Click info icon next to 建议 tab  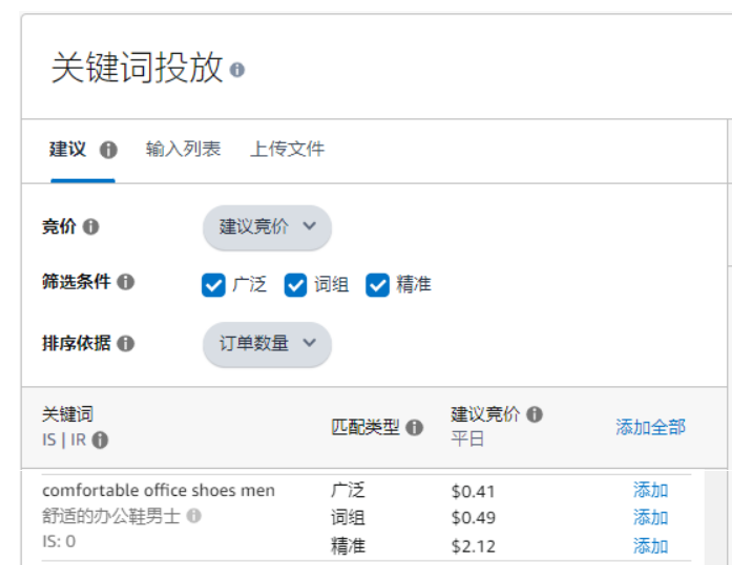point(109,150)
